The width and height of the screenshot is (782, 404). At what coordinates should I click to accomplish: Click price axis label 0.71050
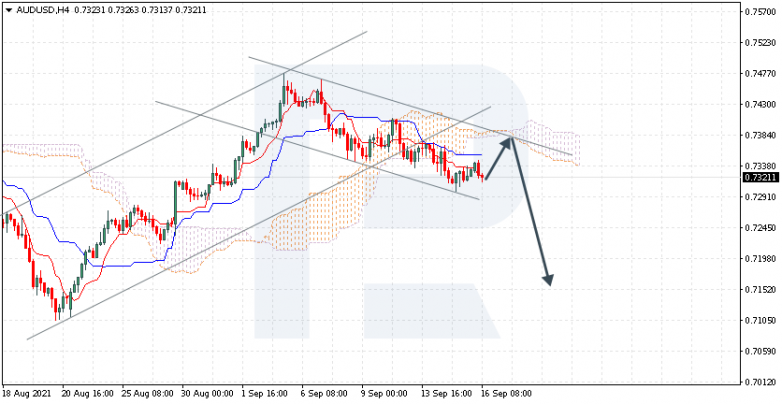(x=761, y=321)
